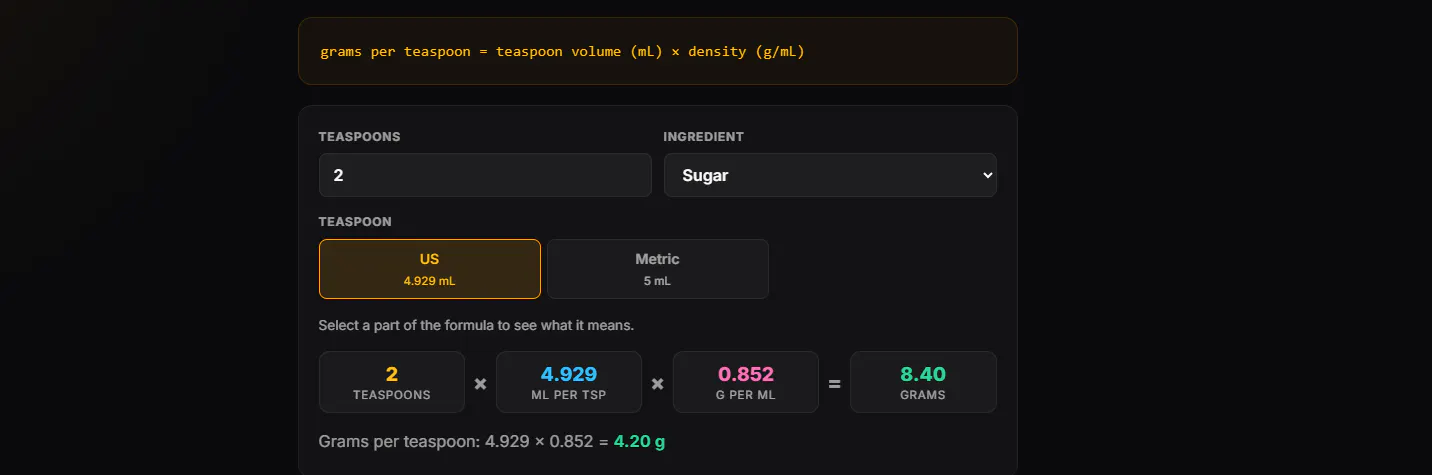Click the 'Select a part of the formula' hint
The width and height of the screenshot is (1432, 475).
coord(476,325)
